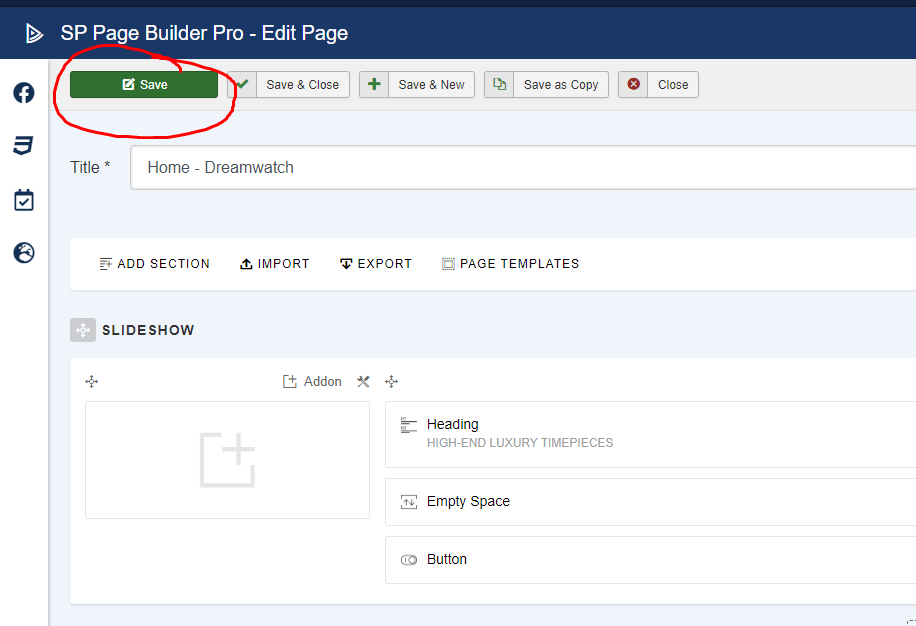Open PAGE TEMPLATES

click(511, 264)
